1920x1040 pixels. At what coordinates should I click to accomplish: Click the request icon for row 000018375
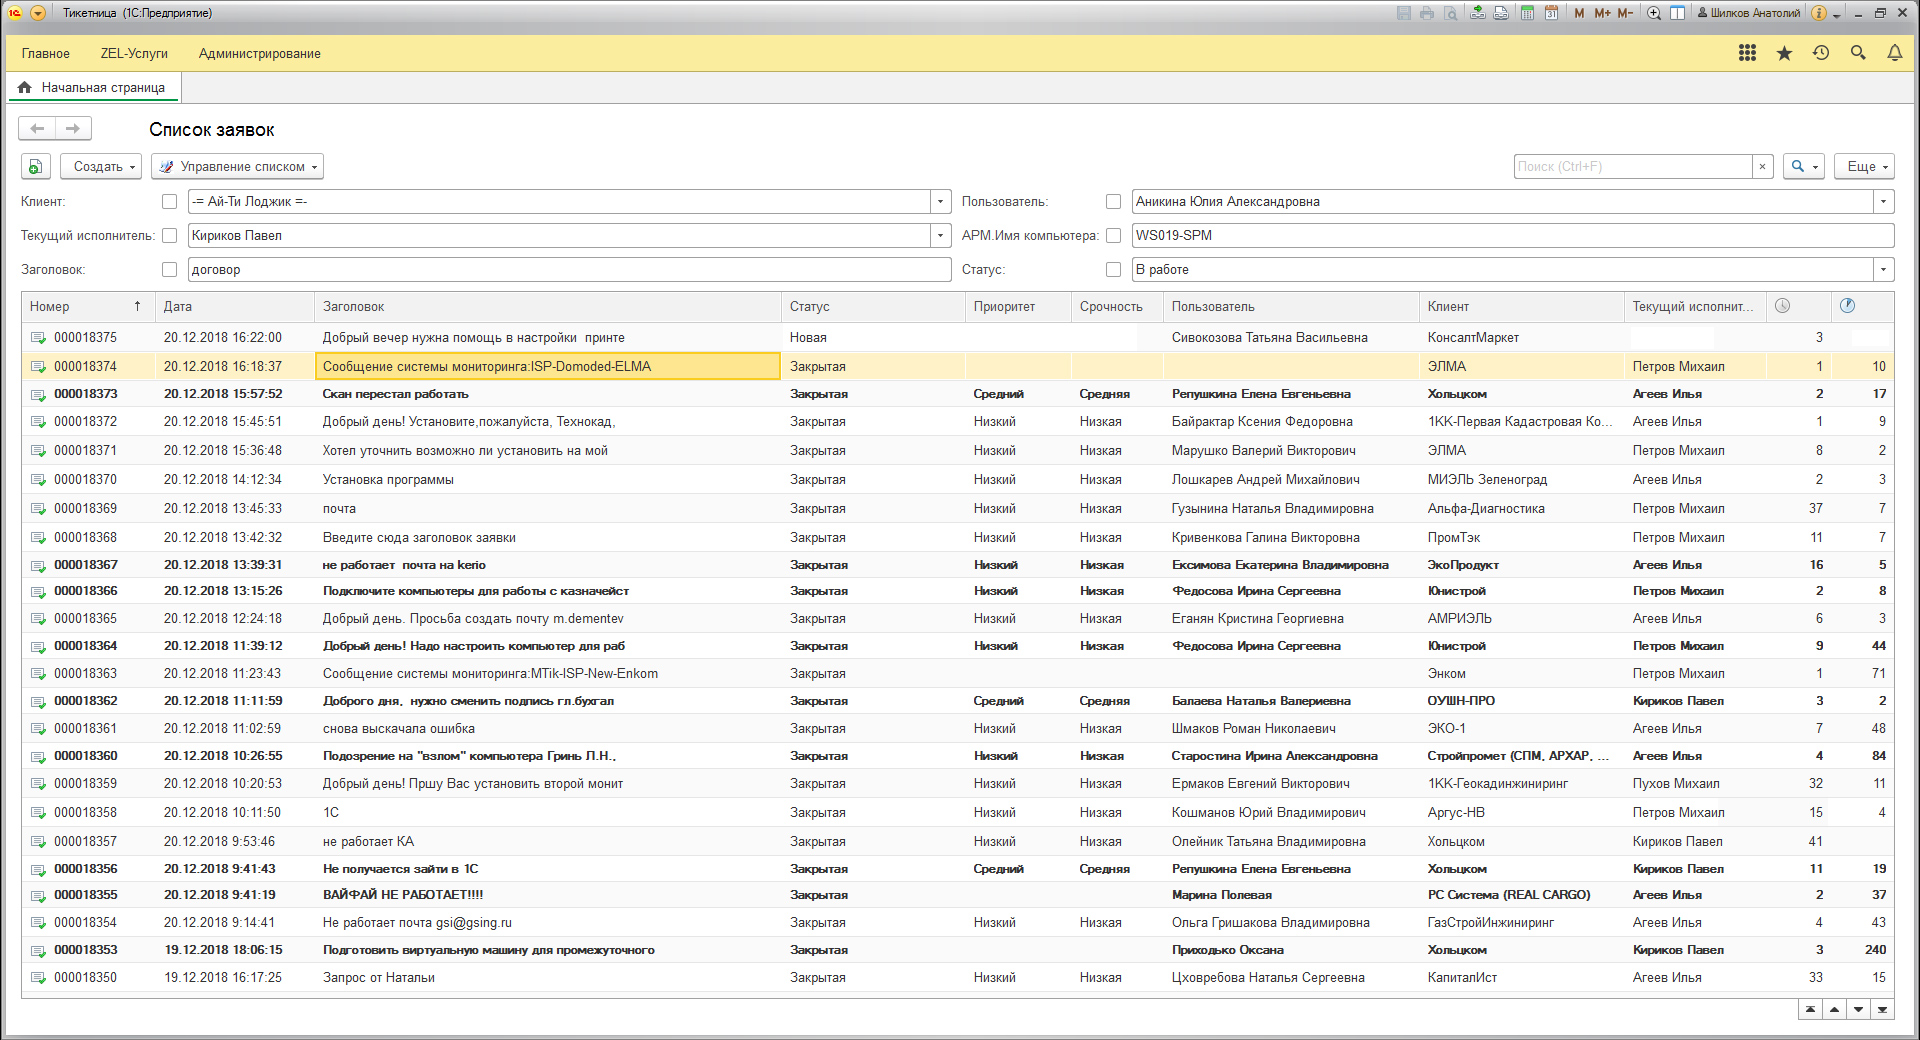(38, 338)
